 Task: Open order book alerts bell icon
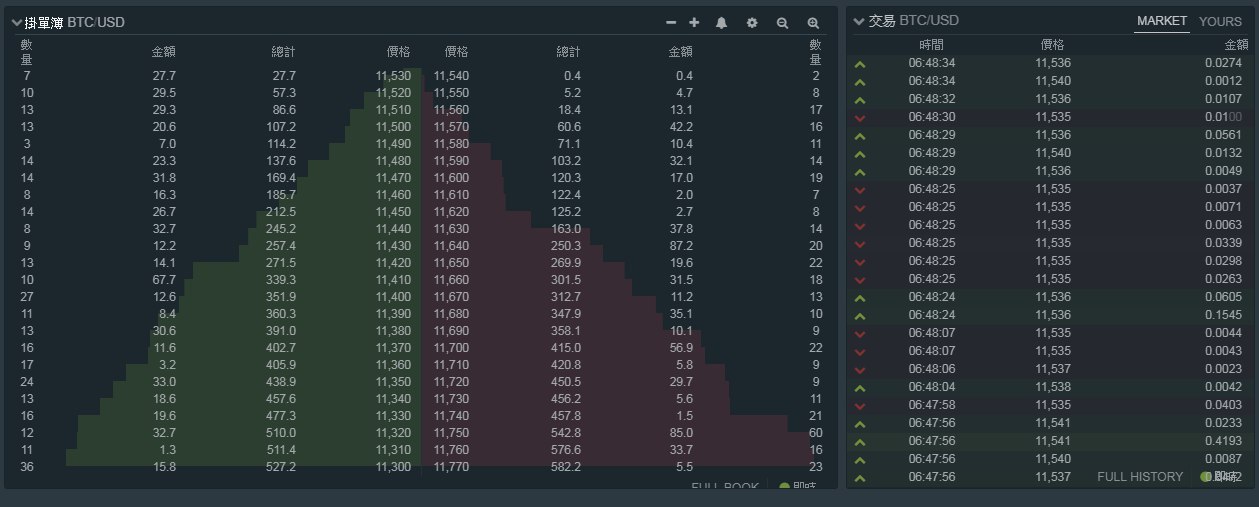tap(721, 22)
